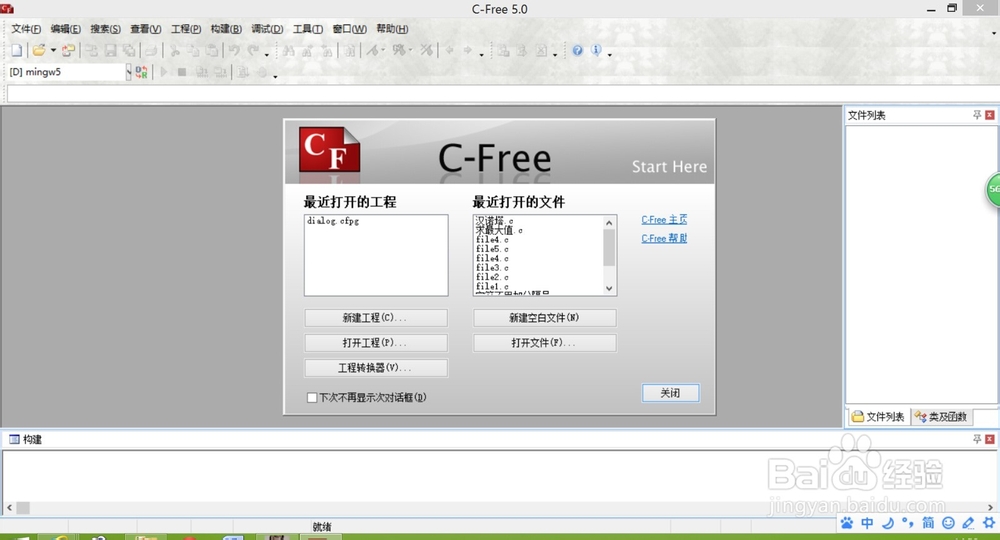
Task: Click 打开工程(P)... button
Action: [x=376, y=342]
